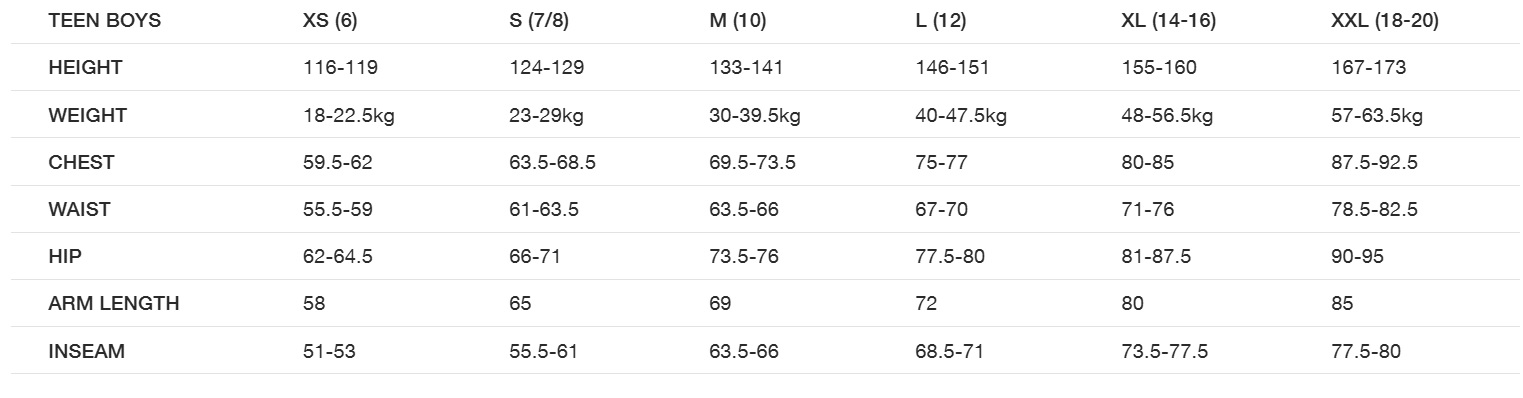This screenshot has width=1523, height=398.
Task: Click the CHEST row label
Action: click(x=81, y=162)
